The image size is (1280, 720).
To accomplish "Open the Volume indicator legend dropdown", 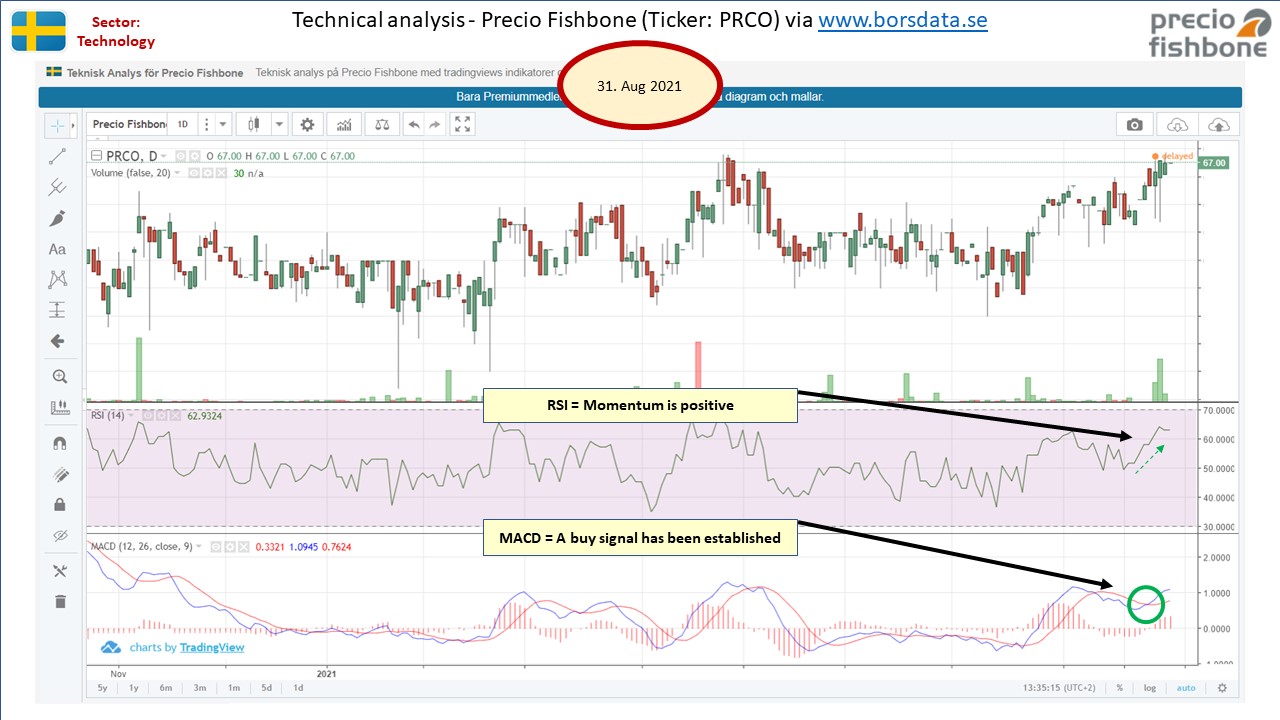I will [x=177, y=173].
